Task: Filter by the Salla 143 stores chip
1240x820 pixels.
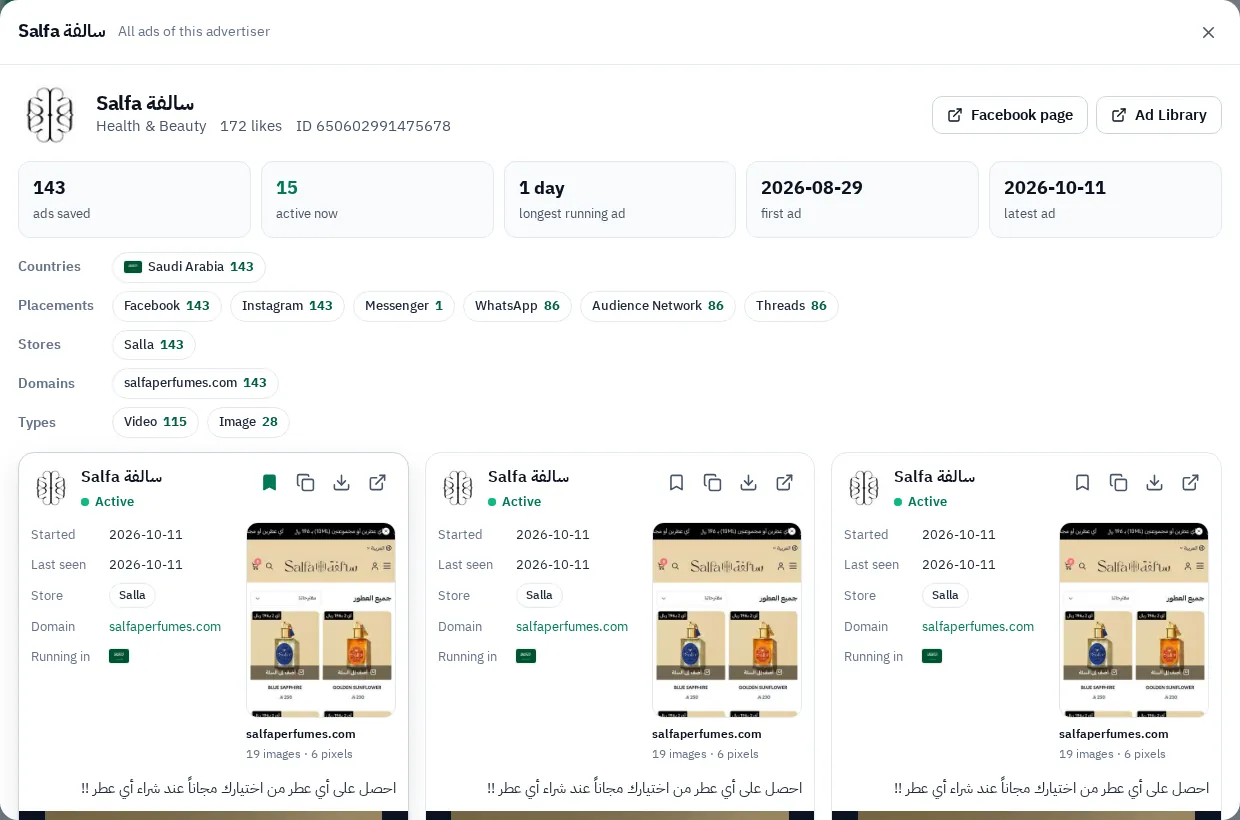Action: [x=154, y=345]
